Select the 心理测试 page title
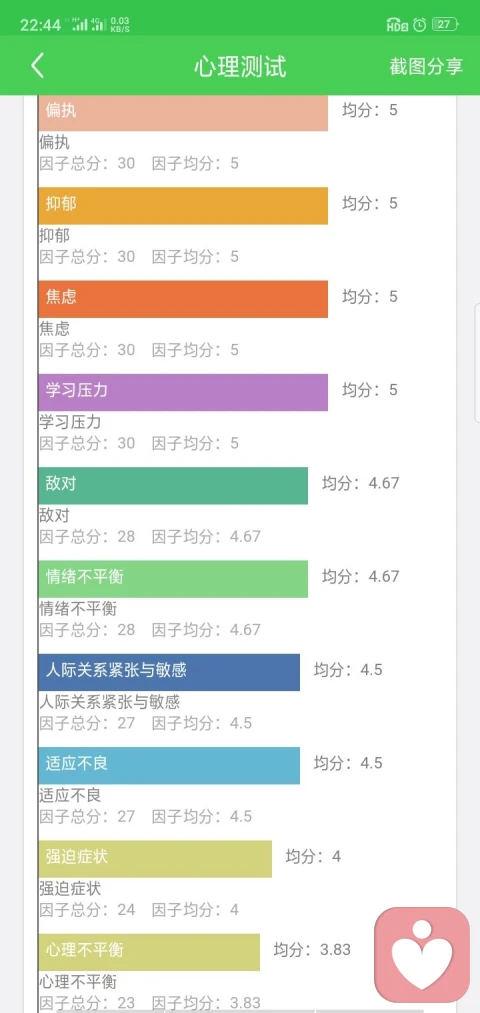Screen dimensions: 480x1013 pyautogui.click(x=240, y=67)
